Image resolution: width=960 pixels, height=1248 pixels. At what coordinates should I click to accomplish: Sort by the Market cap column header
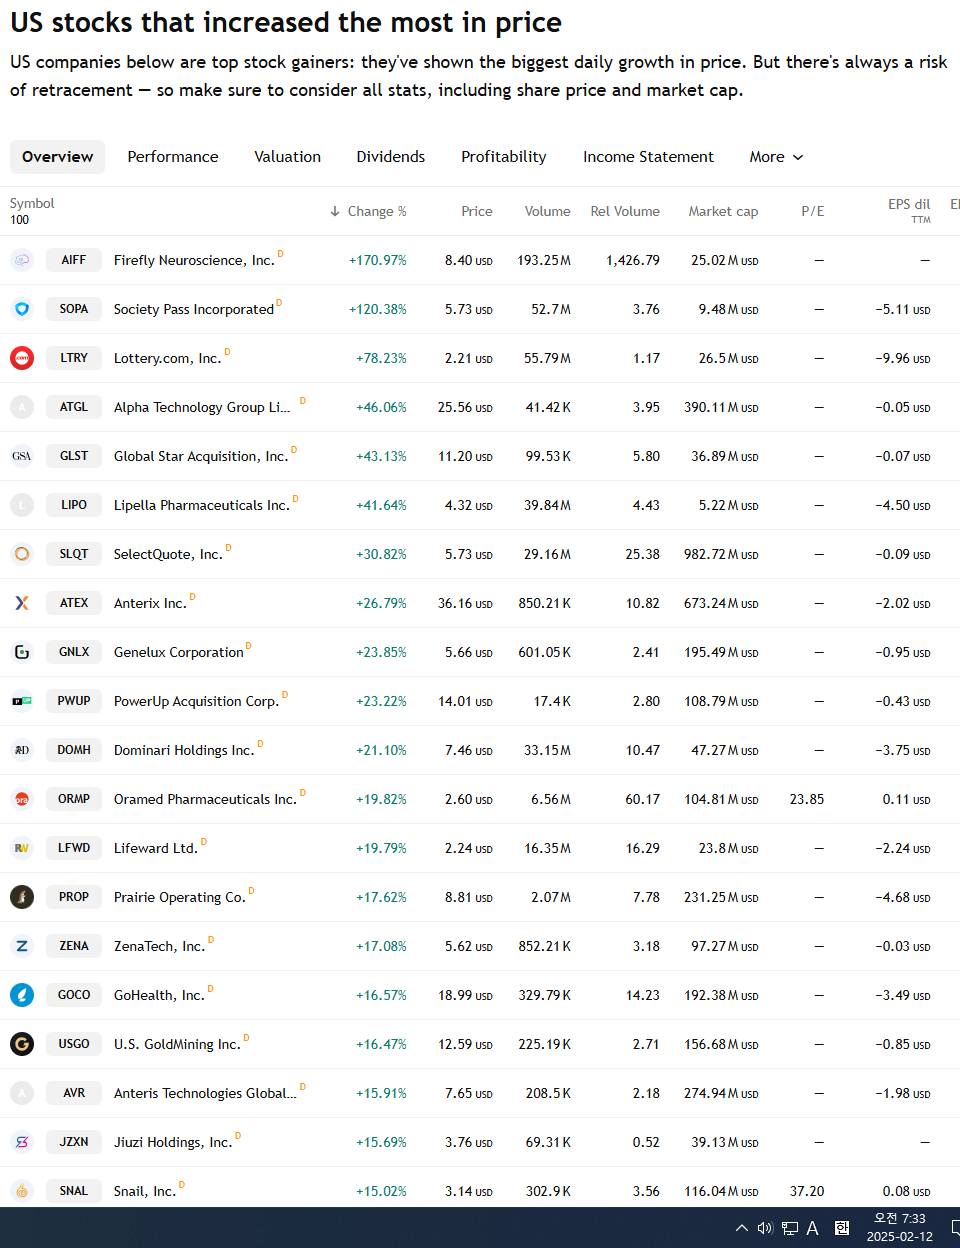click(723, 211)
